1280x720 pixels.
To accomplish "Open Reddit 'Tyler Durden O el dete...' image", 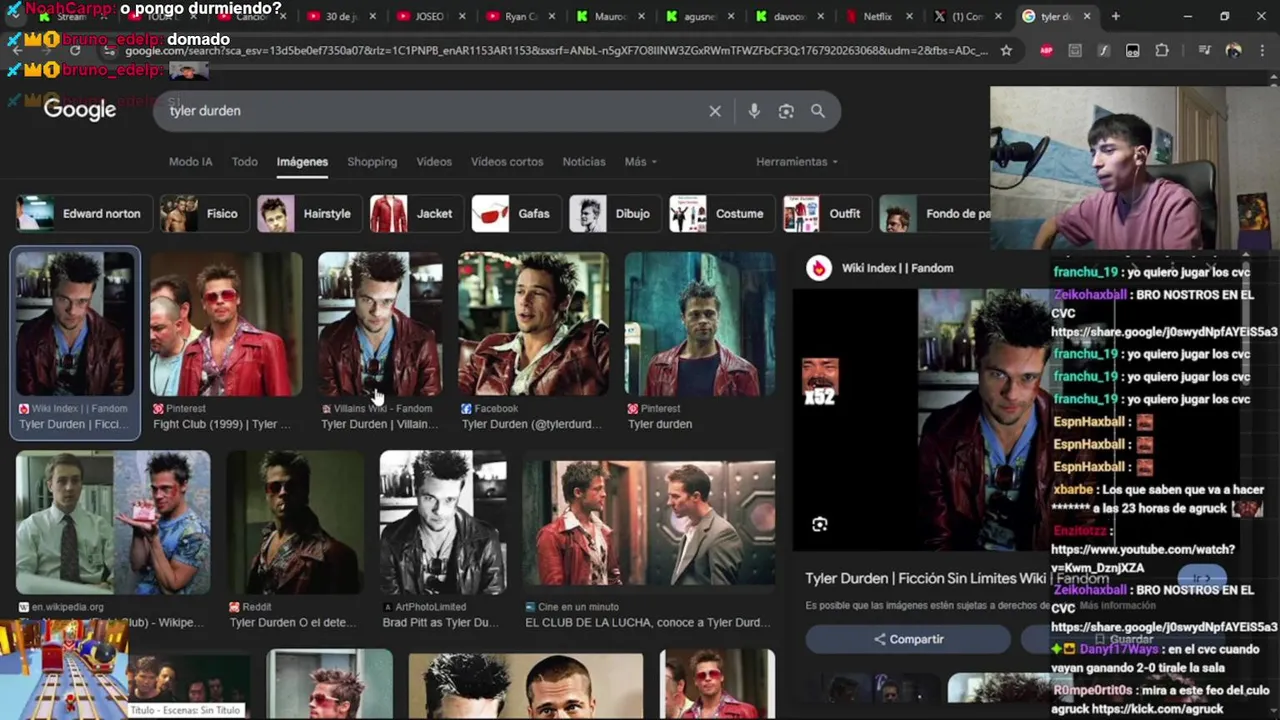I will [295, 522].
